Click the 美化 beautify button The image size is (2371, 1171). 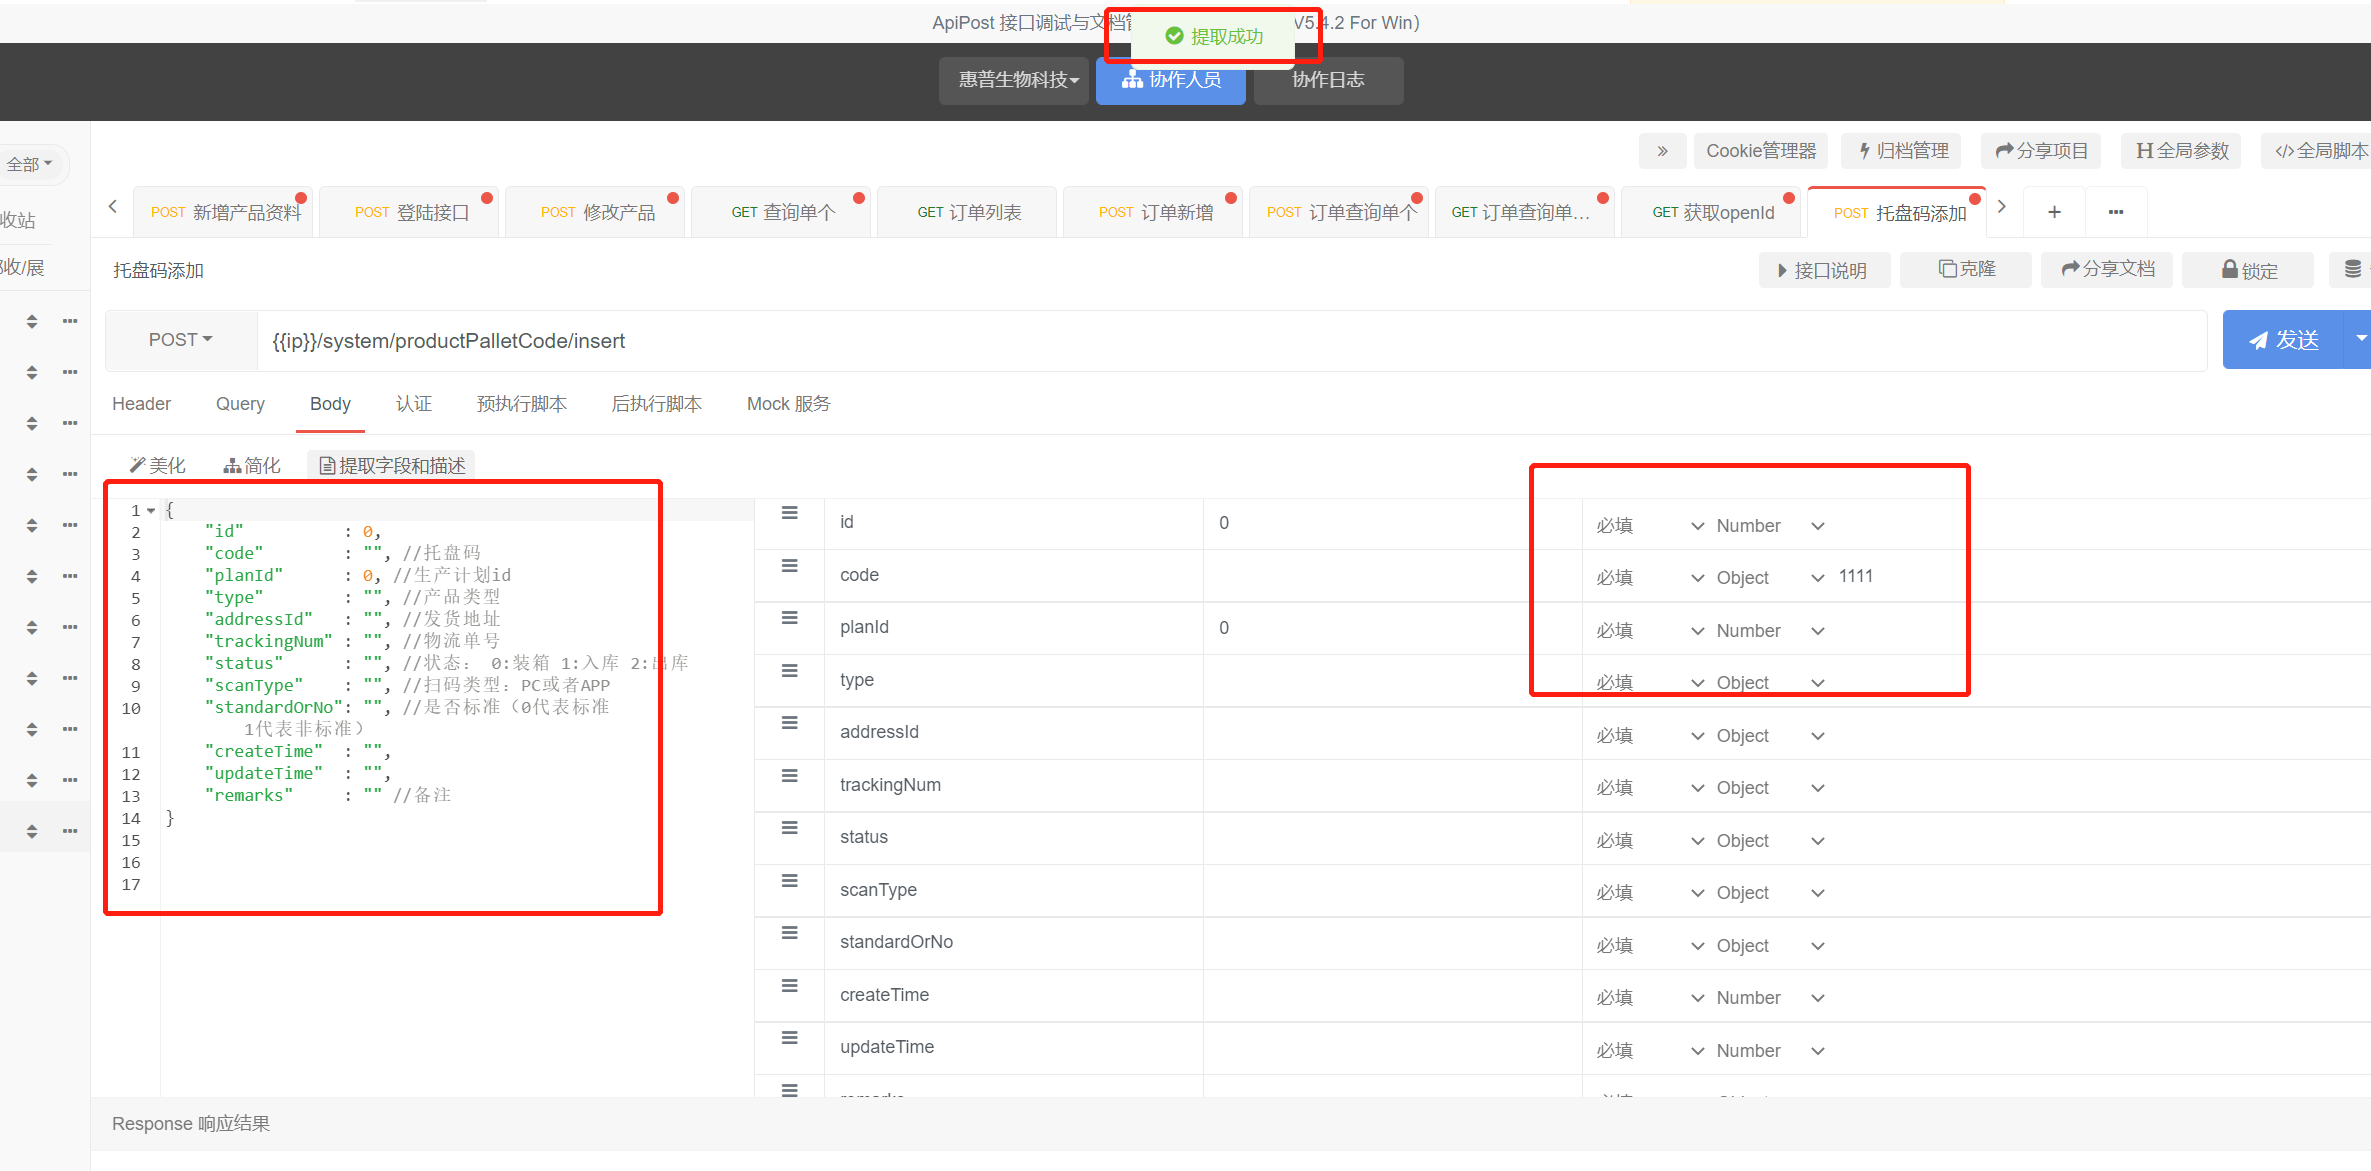click(x=158, y=465)
